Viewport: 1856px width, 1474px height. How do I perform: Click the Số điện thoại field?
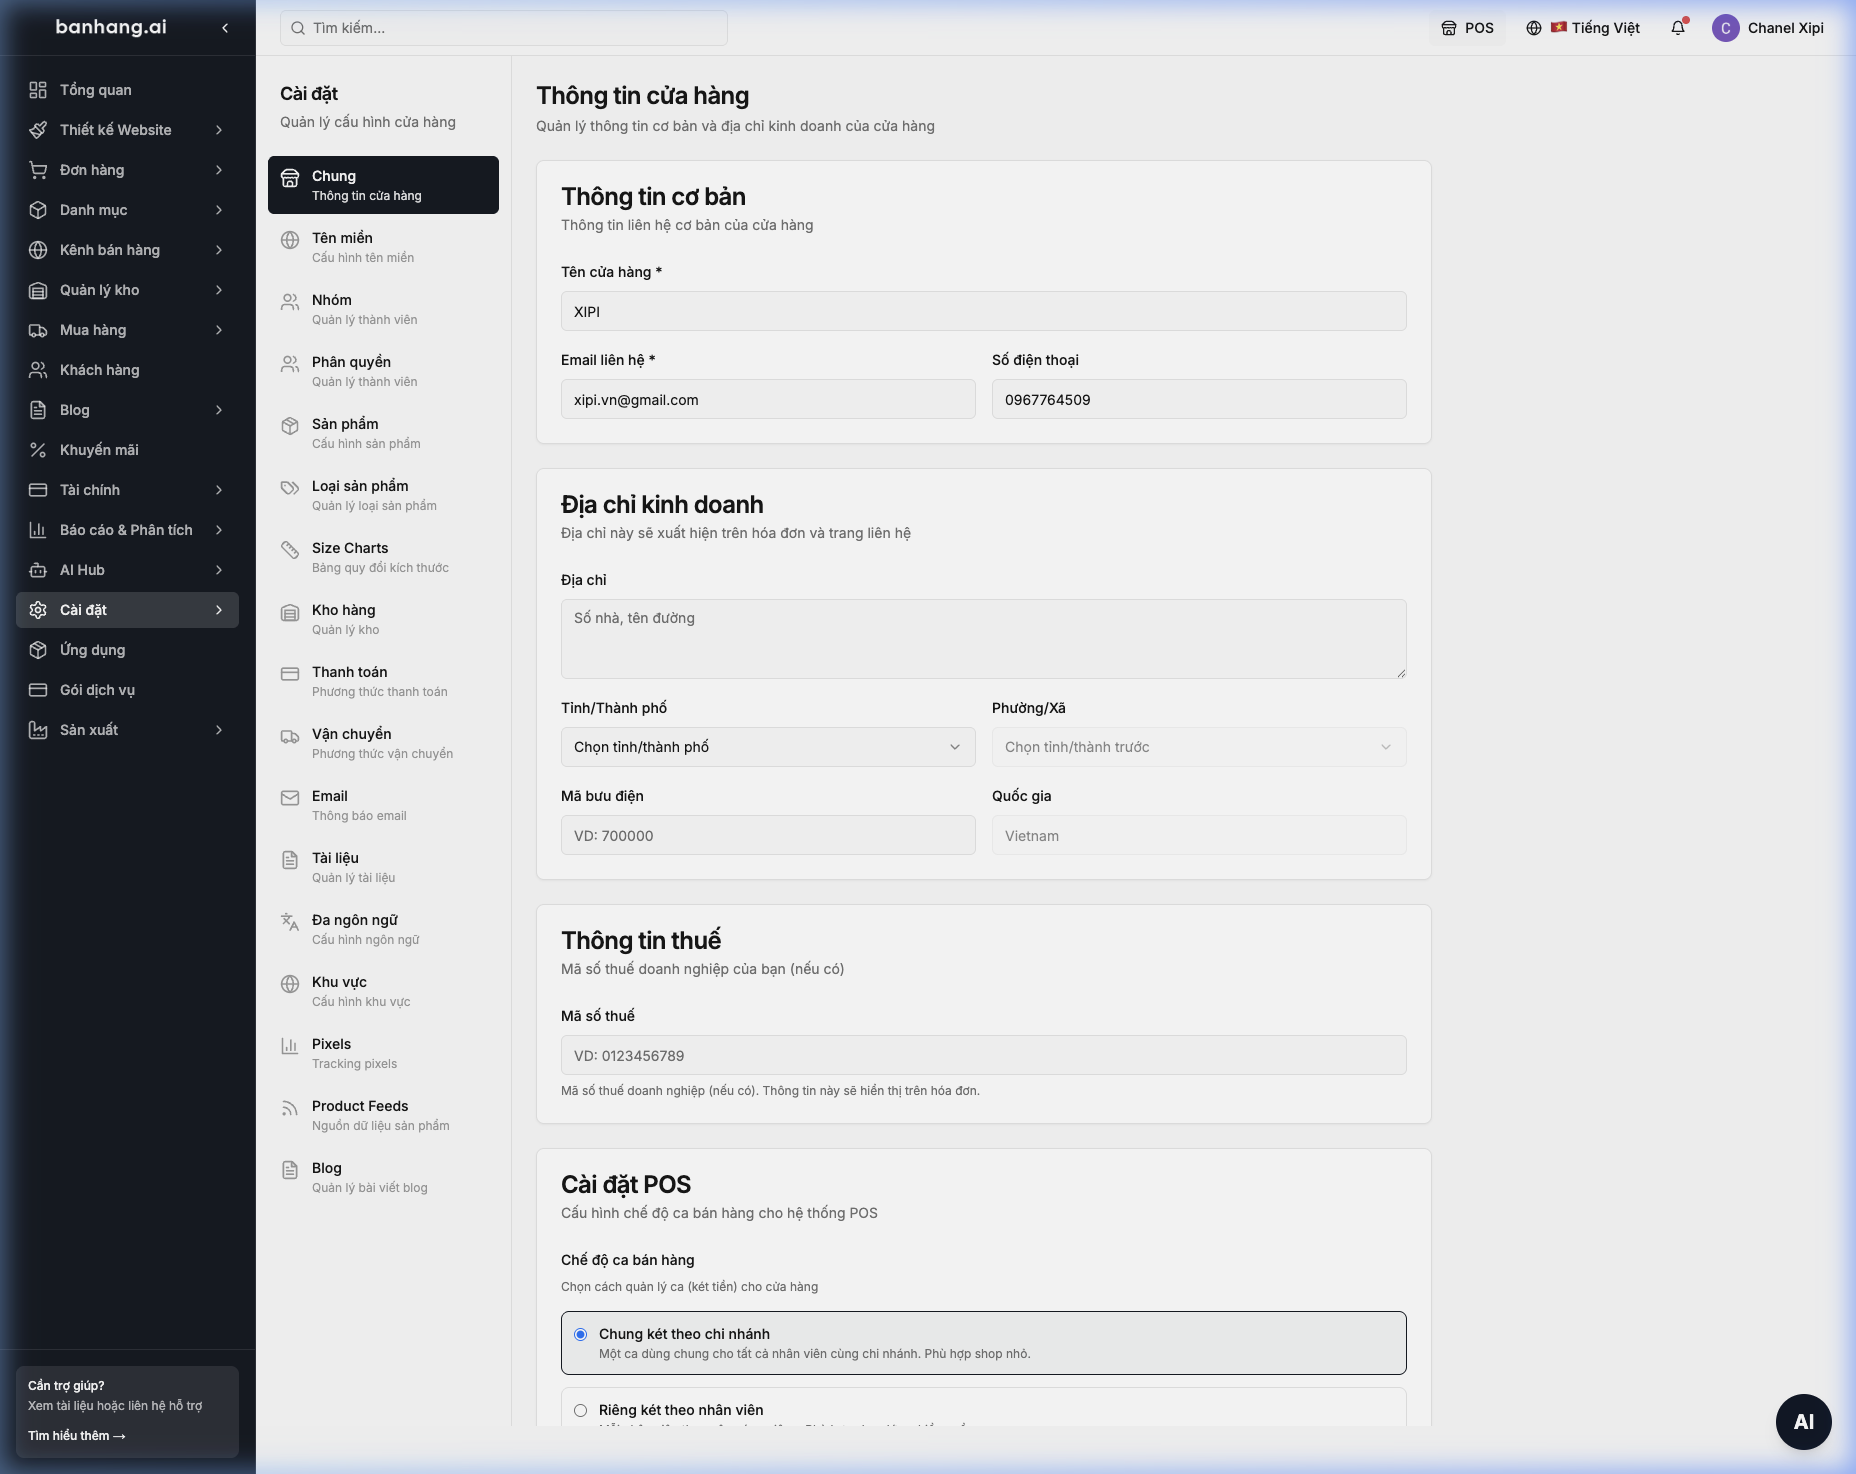(1199, 399)
